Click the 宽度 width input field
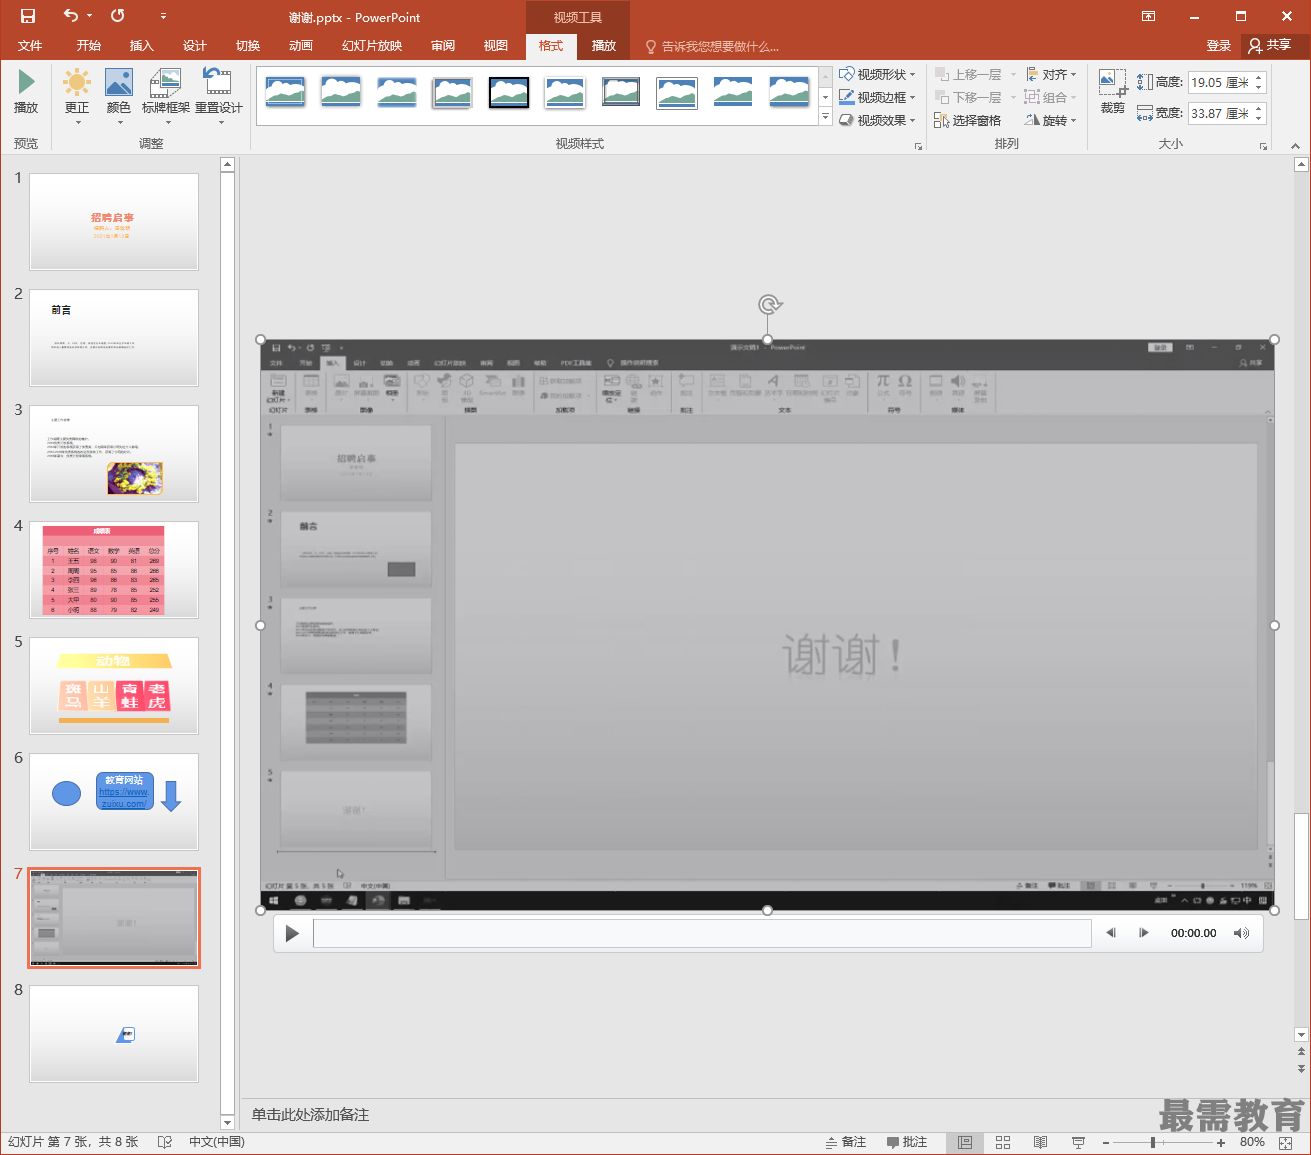Image resolution: width=1311 pixels, height=1155 pixels. click(1221, 113)
